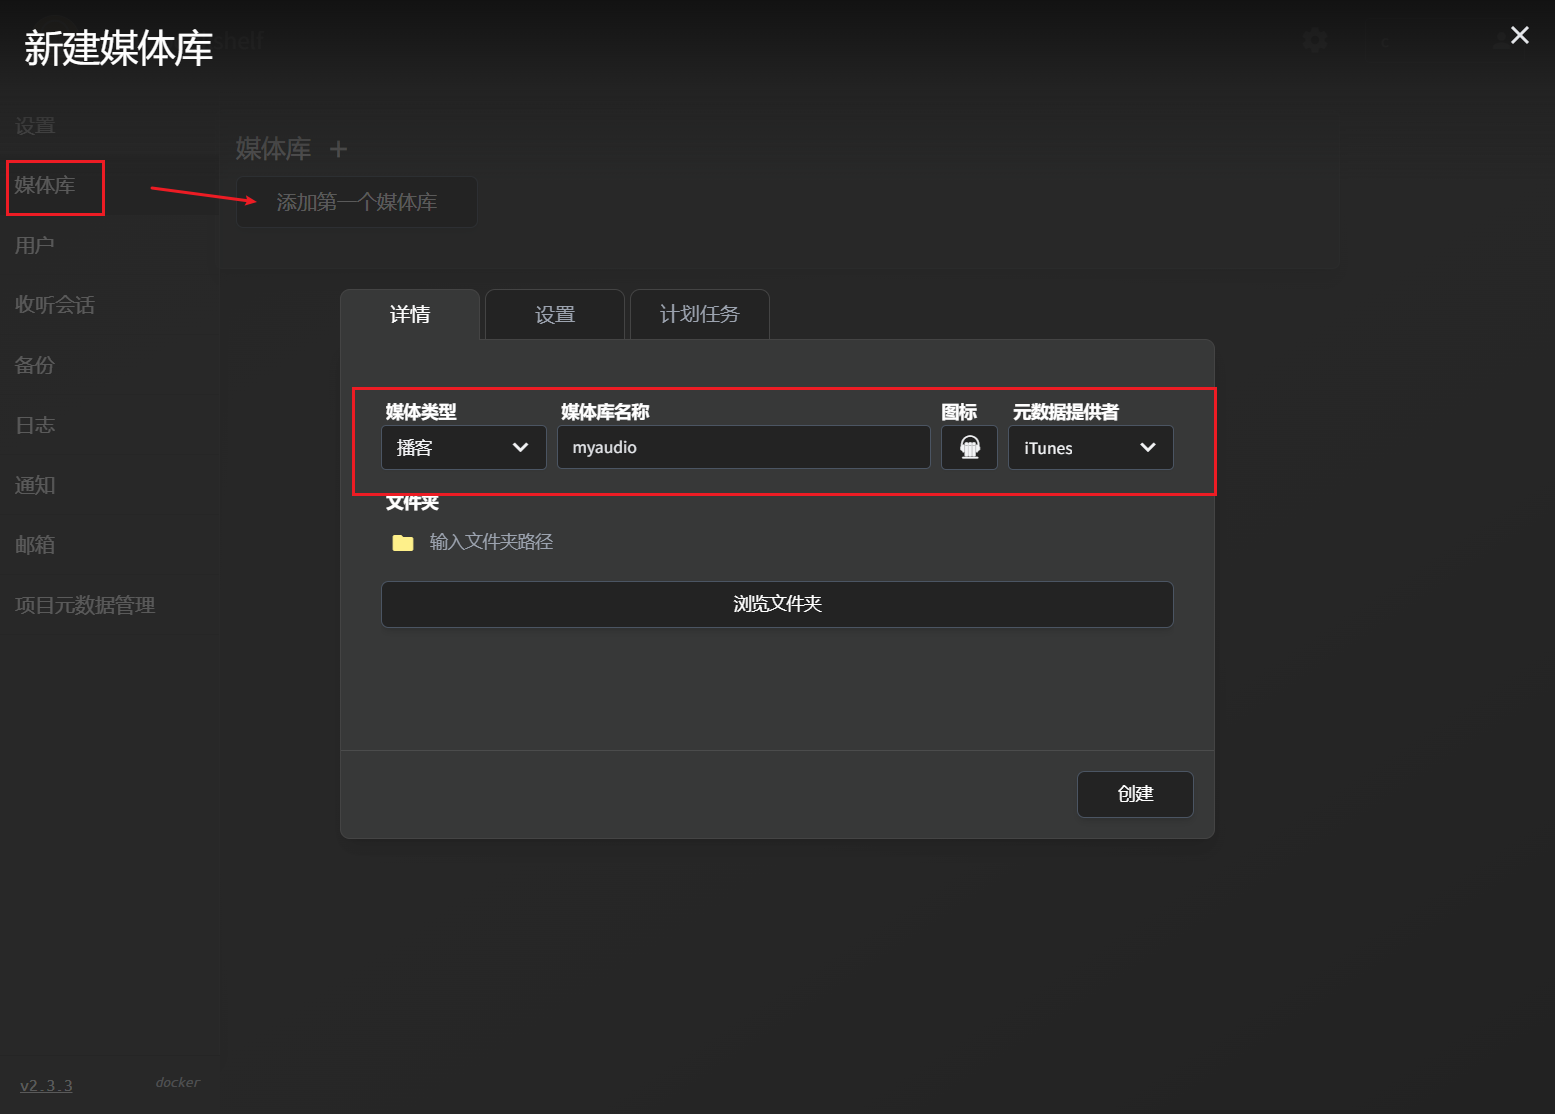1555x1114 pixels.
Task: Switch to the 设置 tab
Action: tap(555, 315)
